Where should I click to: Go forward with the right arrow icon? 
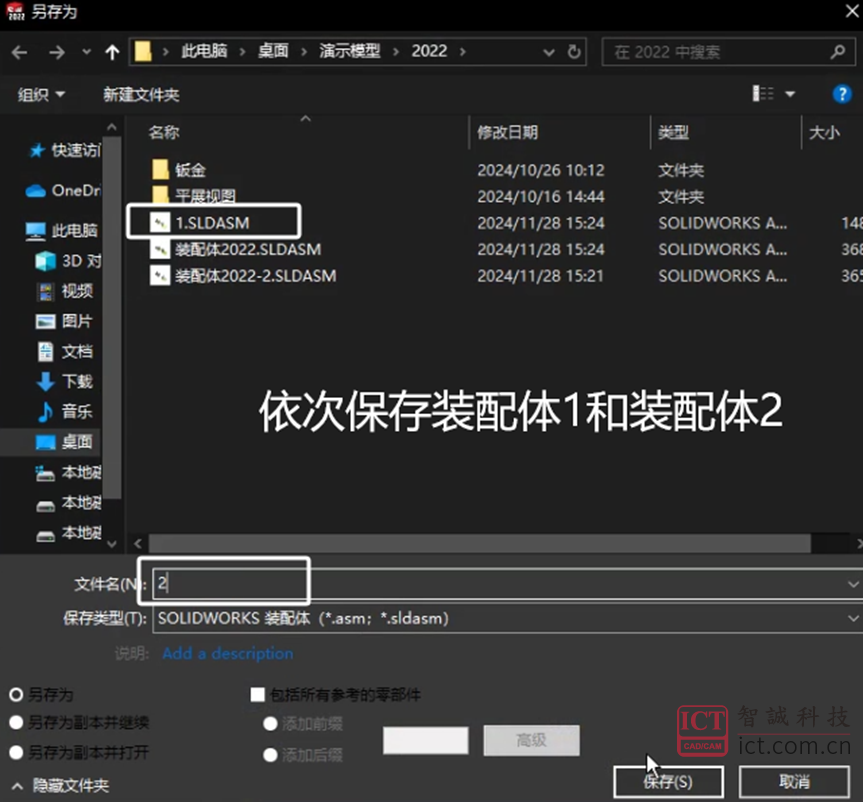pyautogui.click(x=57, y=52)
